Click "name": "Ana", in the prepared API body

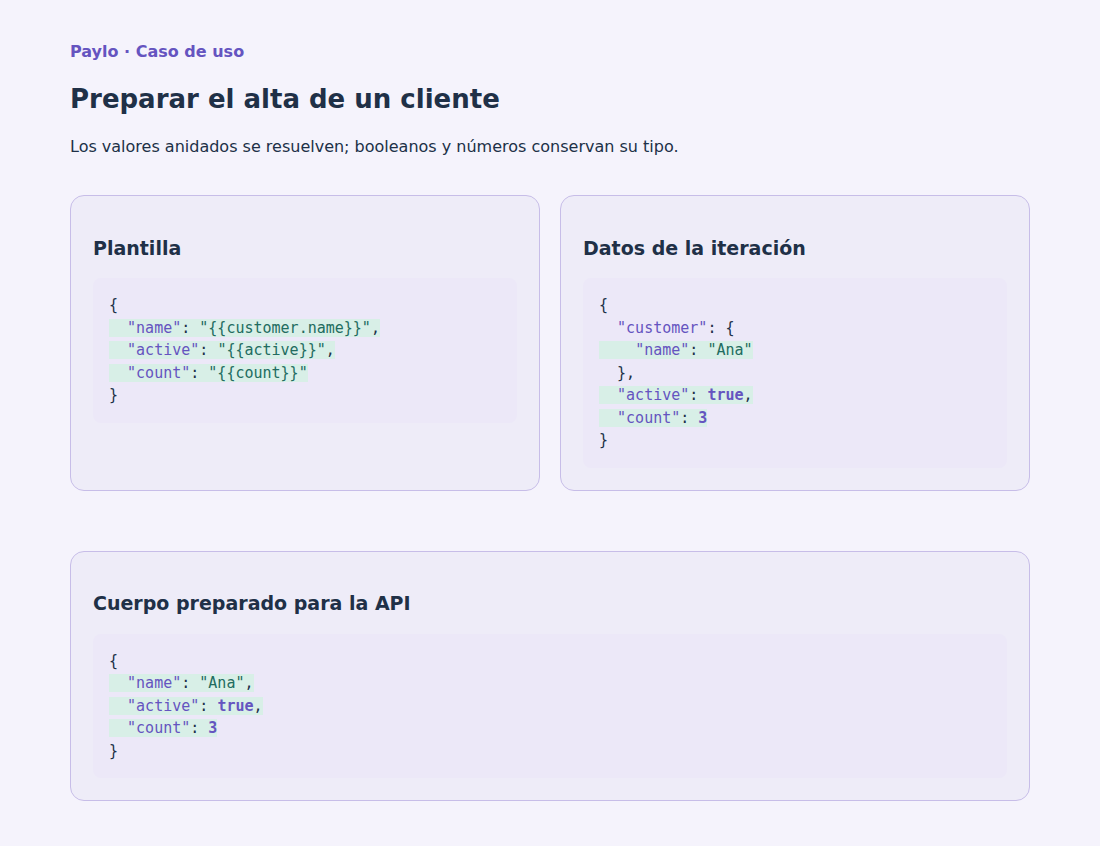(181, 683)
